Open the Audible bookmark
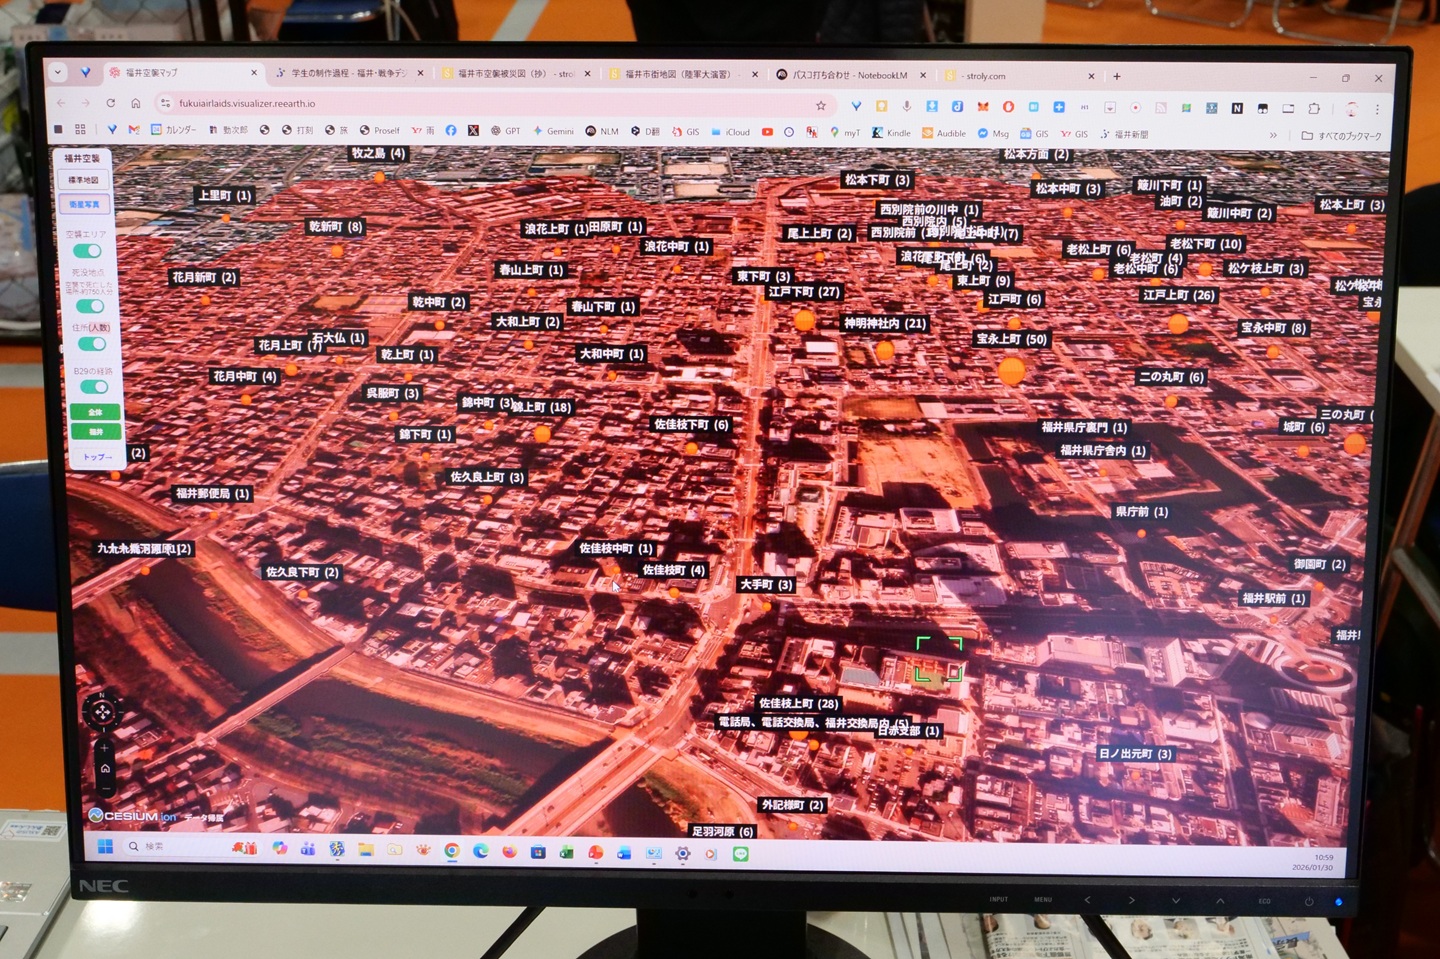This screenshot has height=959, width=1440. point(944,133)
